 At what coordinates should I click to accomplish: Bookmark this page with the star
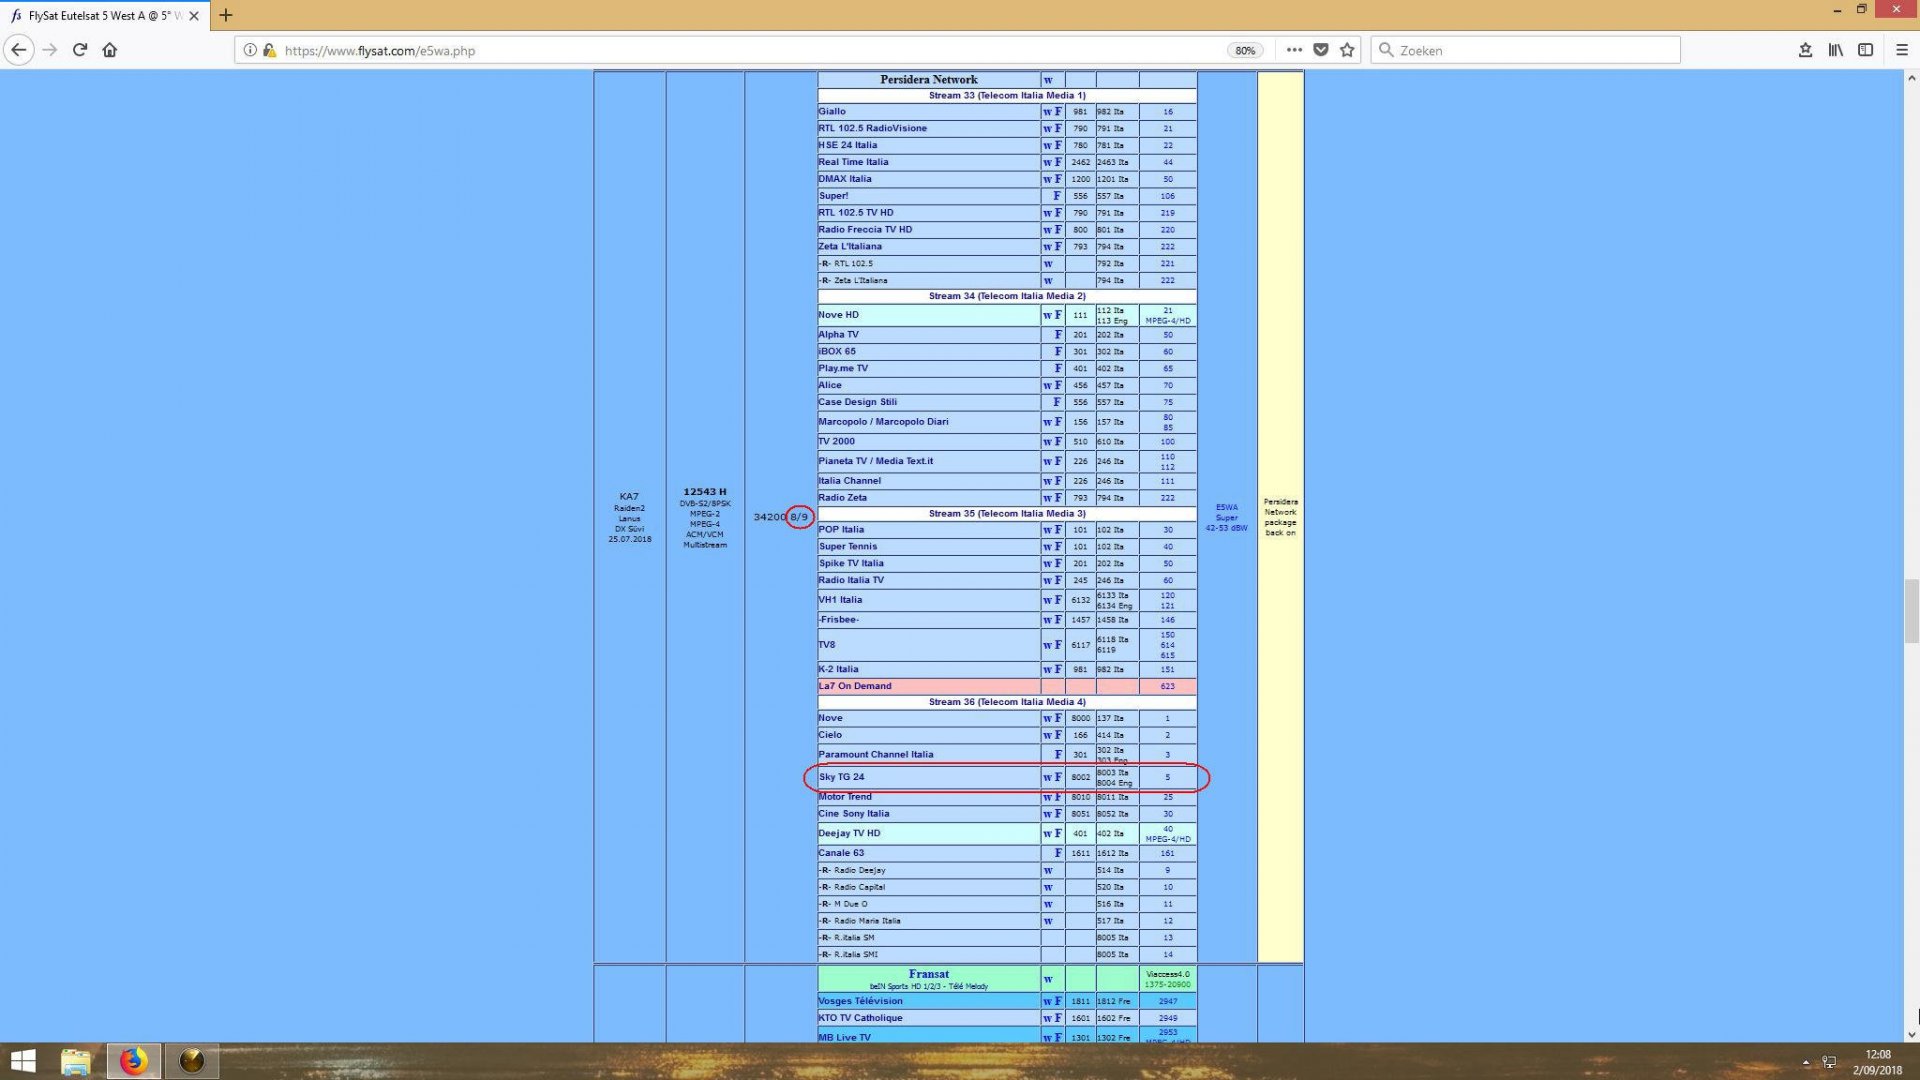1347,50
